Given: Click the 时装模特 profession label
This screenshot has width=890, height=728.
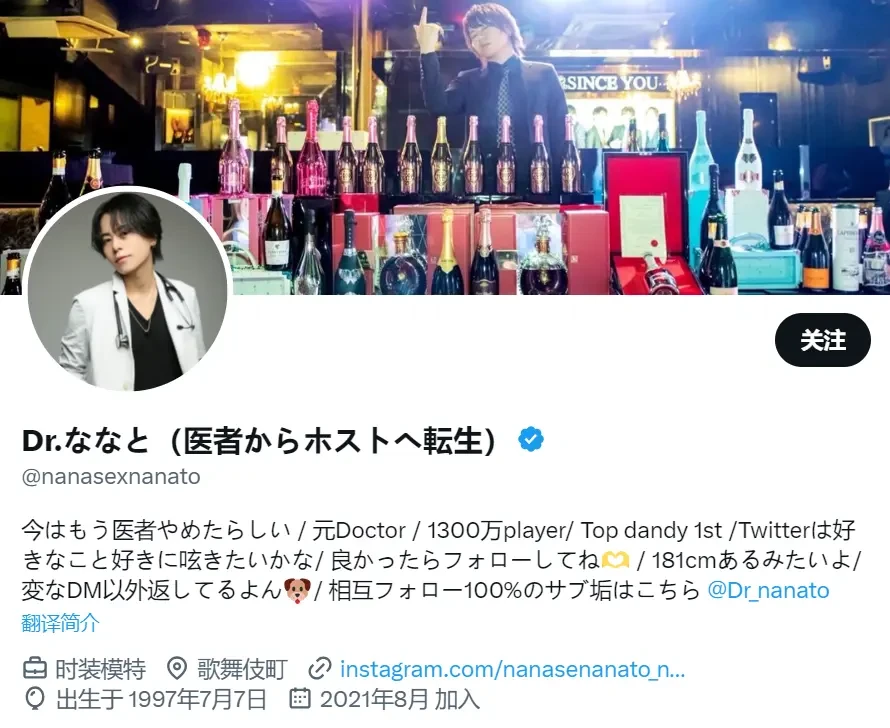Looking at the screenshot, I should click(x=100, y=669).
